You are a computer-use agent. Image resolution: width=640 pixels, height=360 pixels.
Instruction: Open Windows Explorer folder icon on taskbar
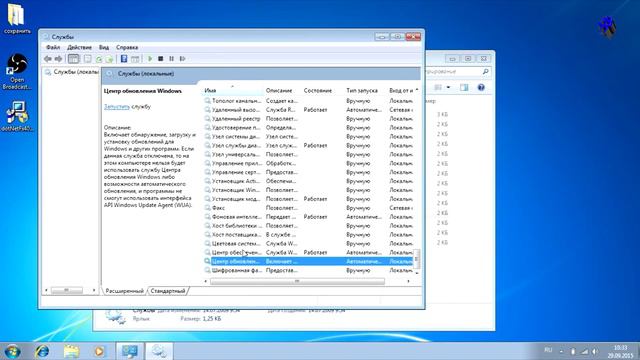coord(71,351)
